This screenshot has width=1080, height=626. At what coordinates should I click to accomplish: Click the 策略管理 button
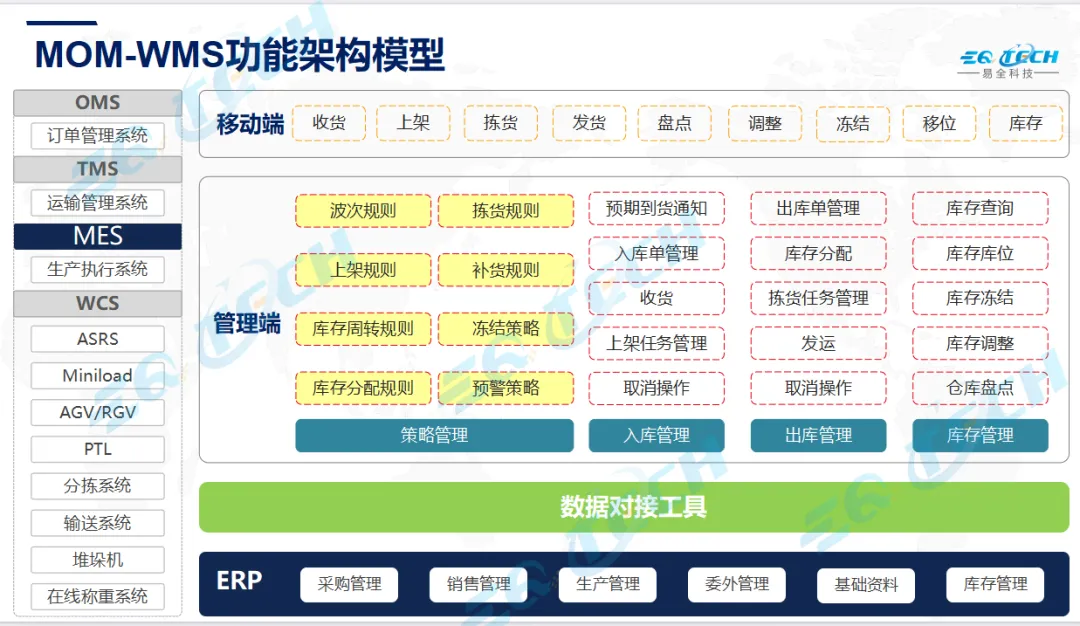pyautogui.click(x=434, y=435)
